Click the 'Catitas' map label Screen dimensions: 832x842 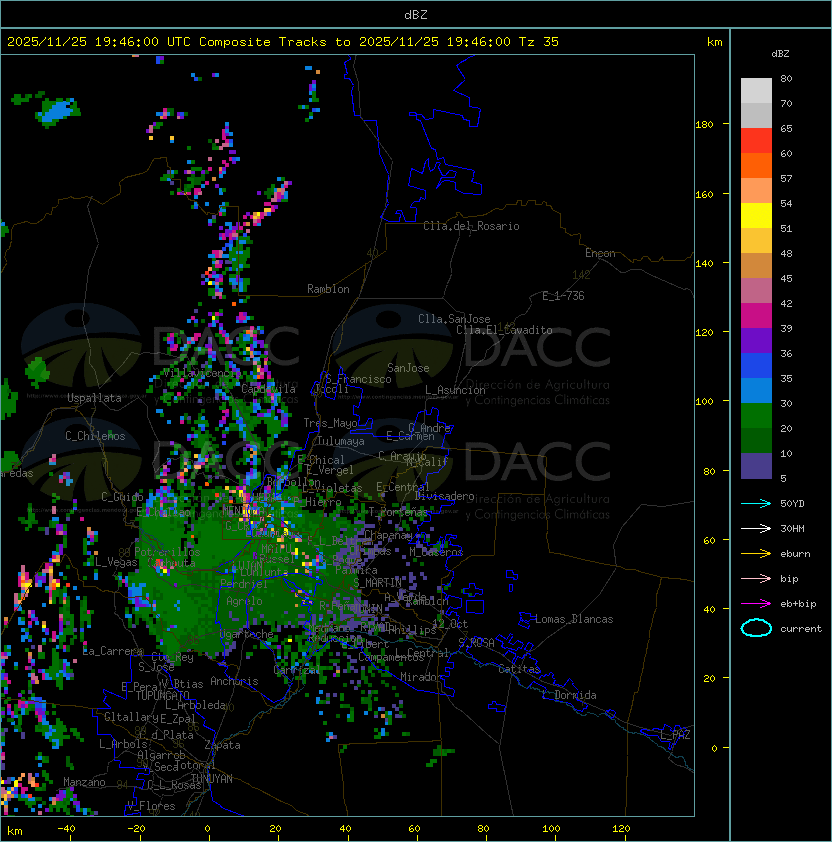[519, 669]
